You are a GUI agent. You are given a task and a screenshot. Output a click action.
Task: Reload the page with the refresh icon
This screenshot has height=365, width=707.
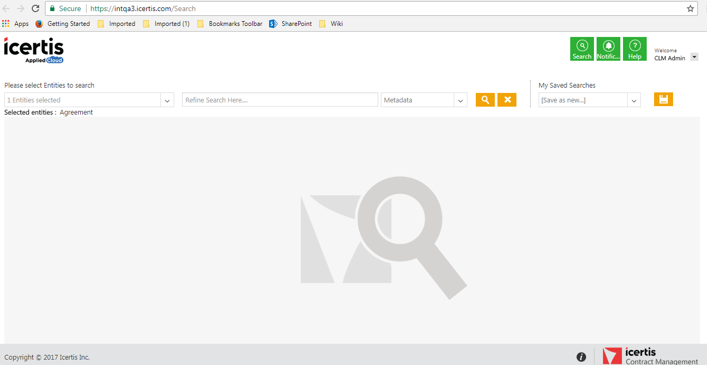(35, 9)
